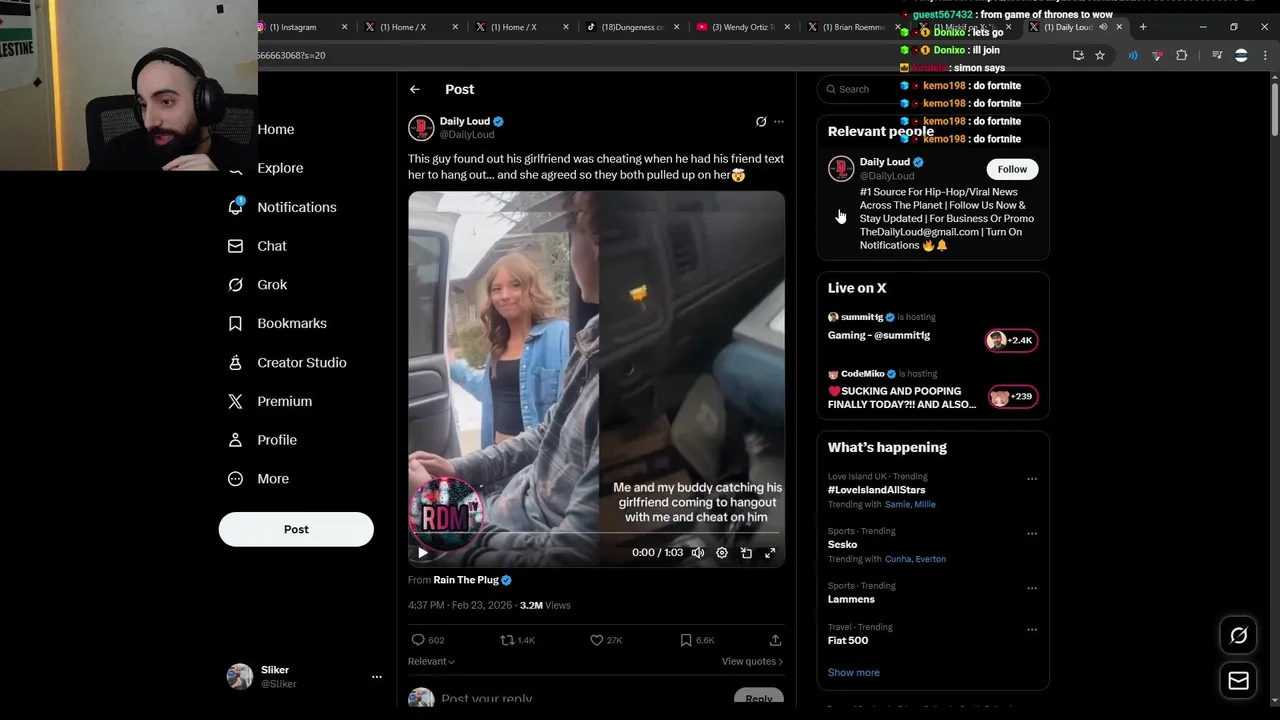Switch to the Dungeness TikTok tab

632,27
